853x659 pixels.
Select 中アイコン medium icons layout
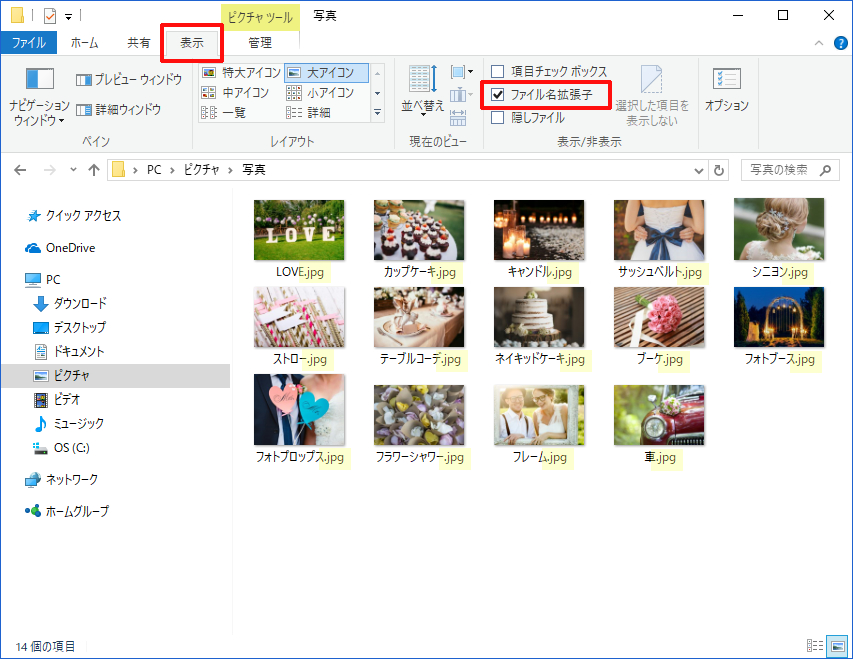(x=236, y=93)
